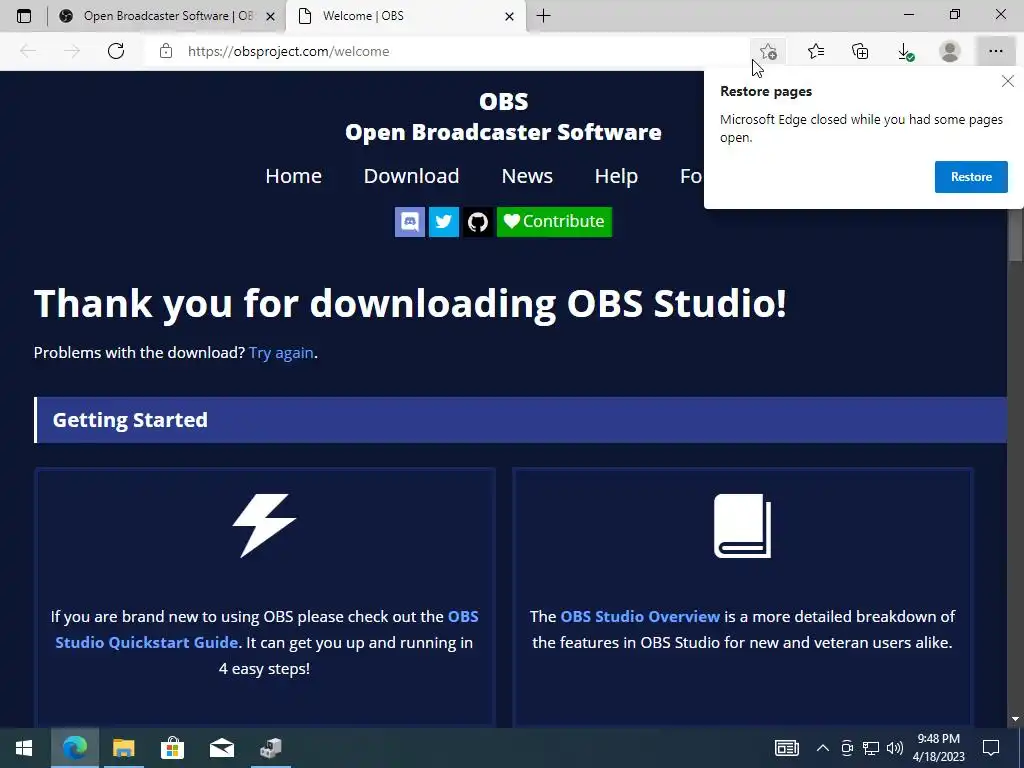This screenshot has width=1024, height=768.
Task: Open the tab actions menu icon
Action: click(24, 16)
